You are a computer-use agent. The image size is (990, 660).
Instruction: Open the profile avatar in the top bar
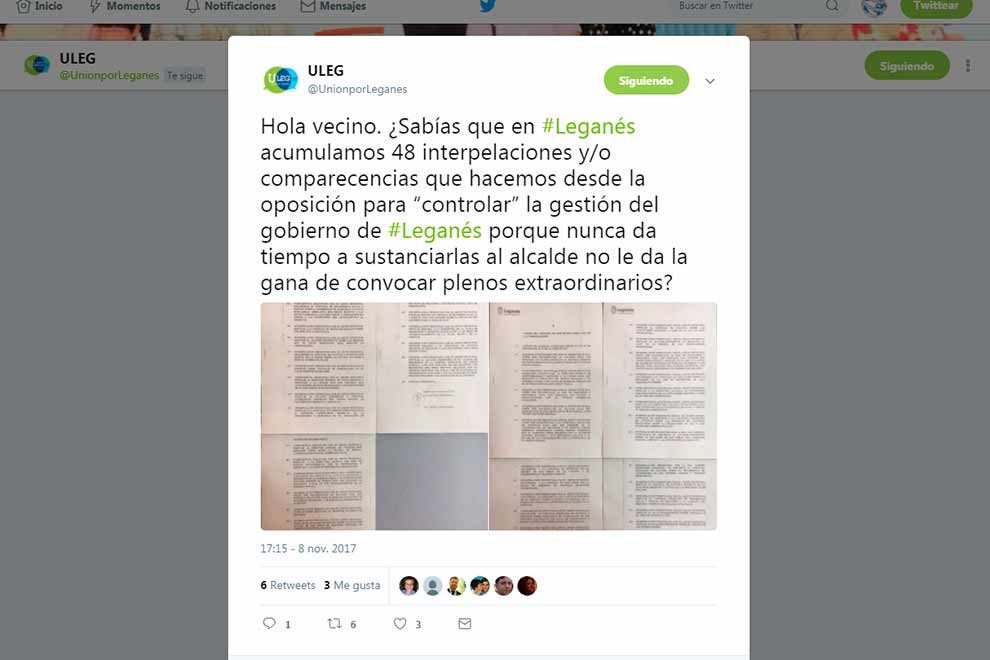click(x=874, y=7)
